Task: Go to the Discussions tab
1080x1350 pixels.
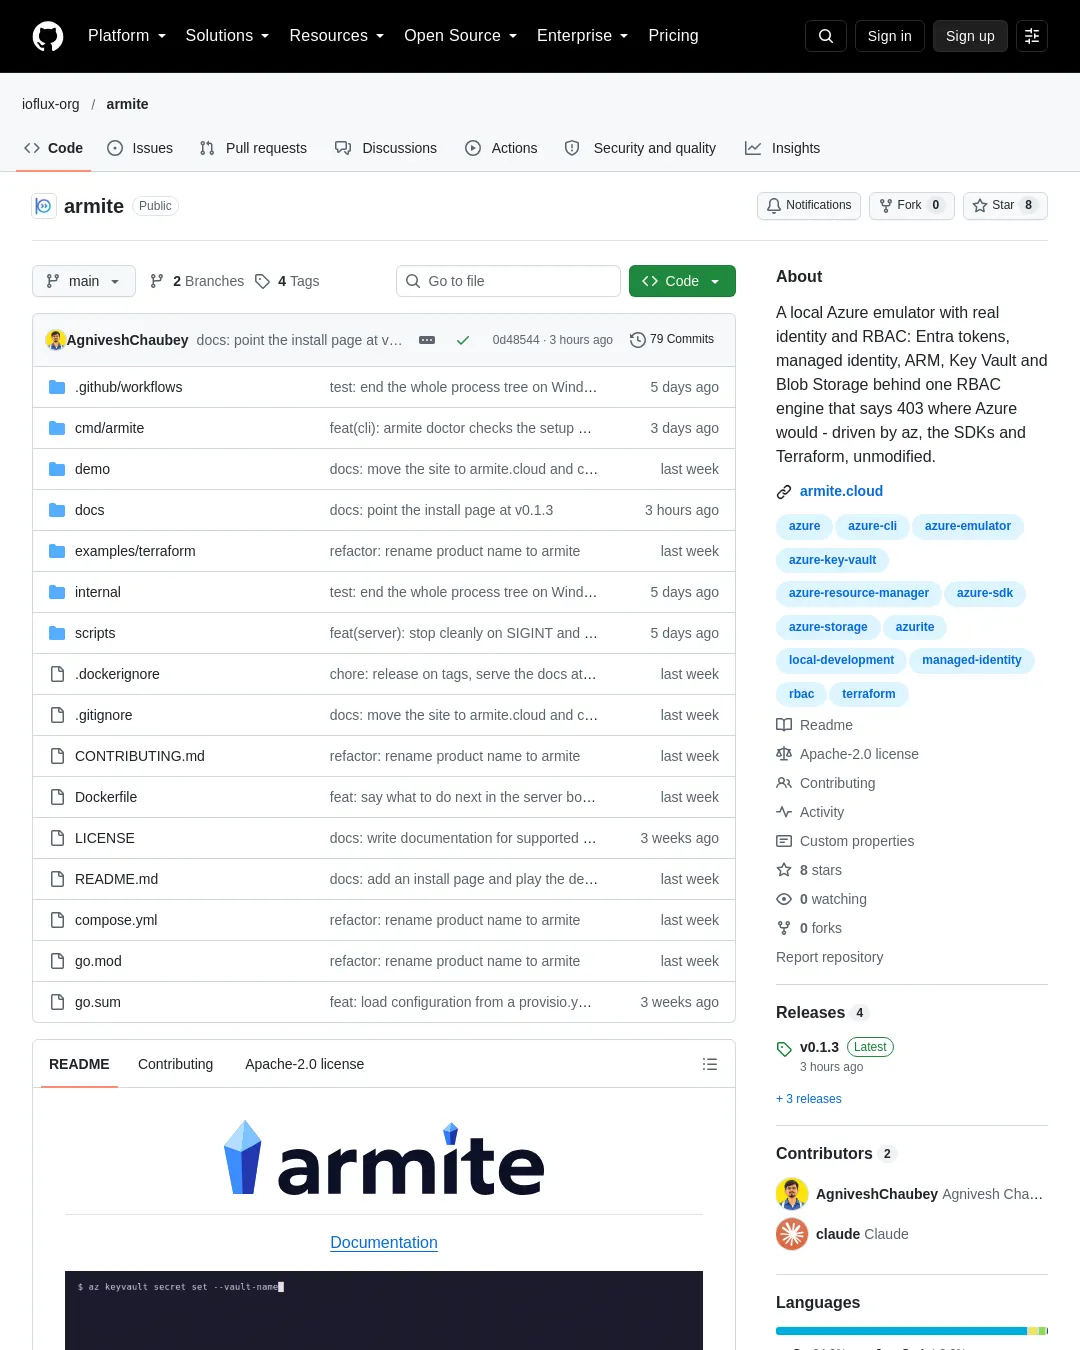Action: click(x=386, y=148)
